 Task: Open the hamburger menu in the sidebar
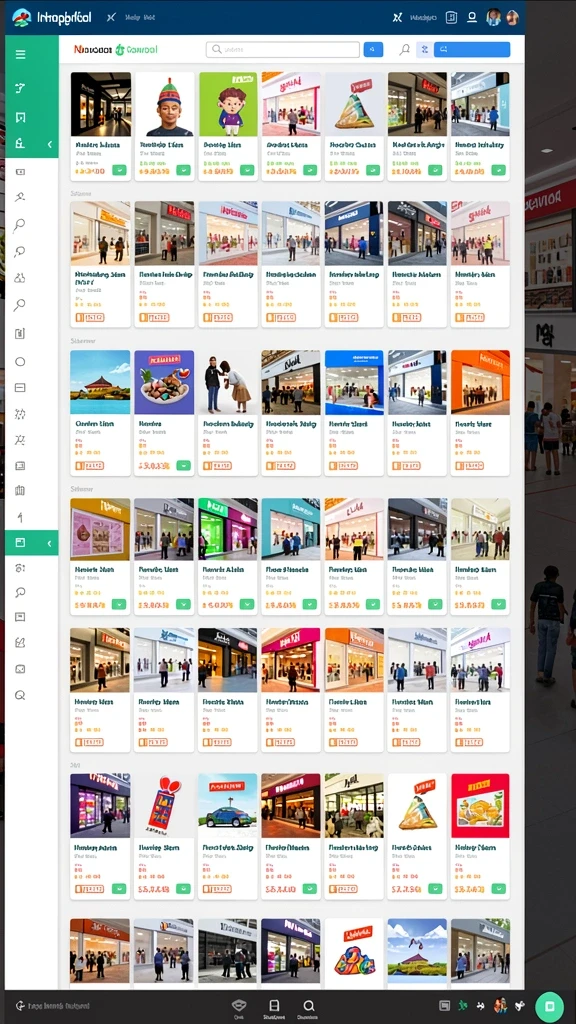pos(20,54)
